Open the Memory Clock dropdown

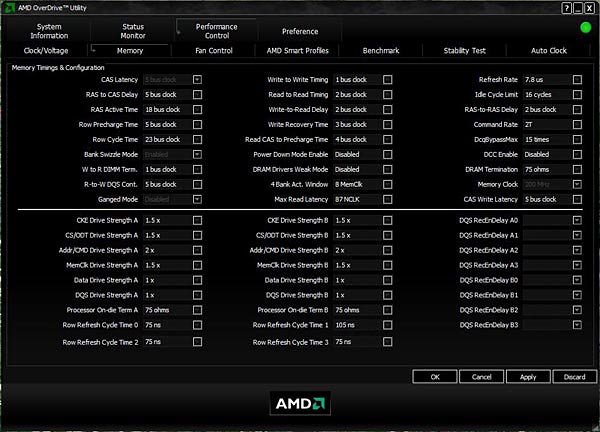[577, 184]
